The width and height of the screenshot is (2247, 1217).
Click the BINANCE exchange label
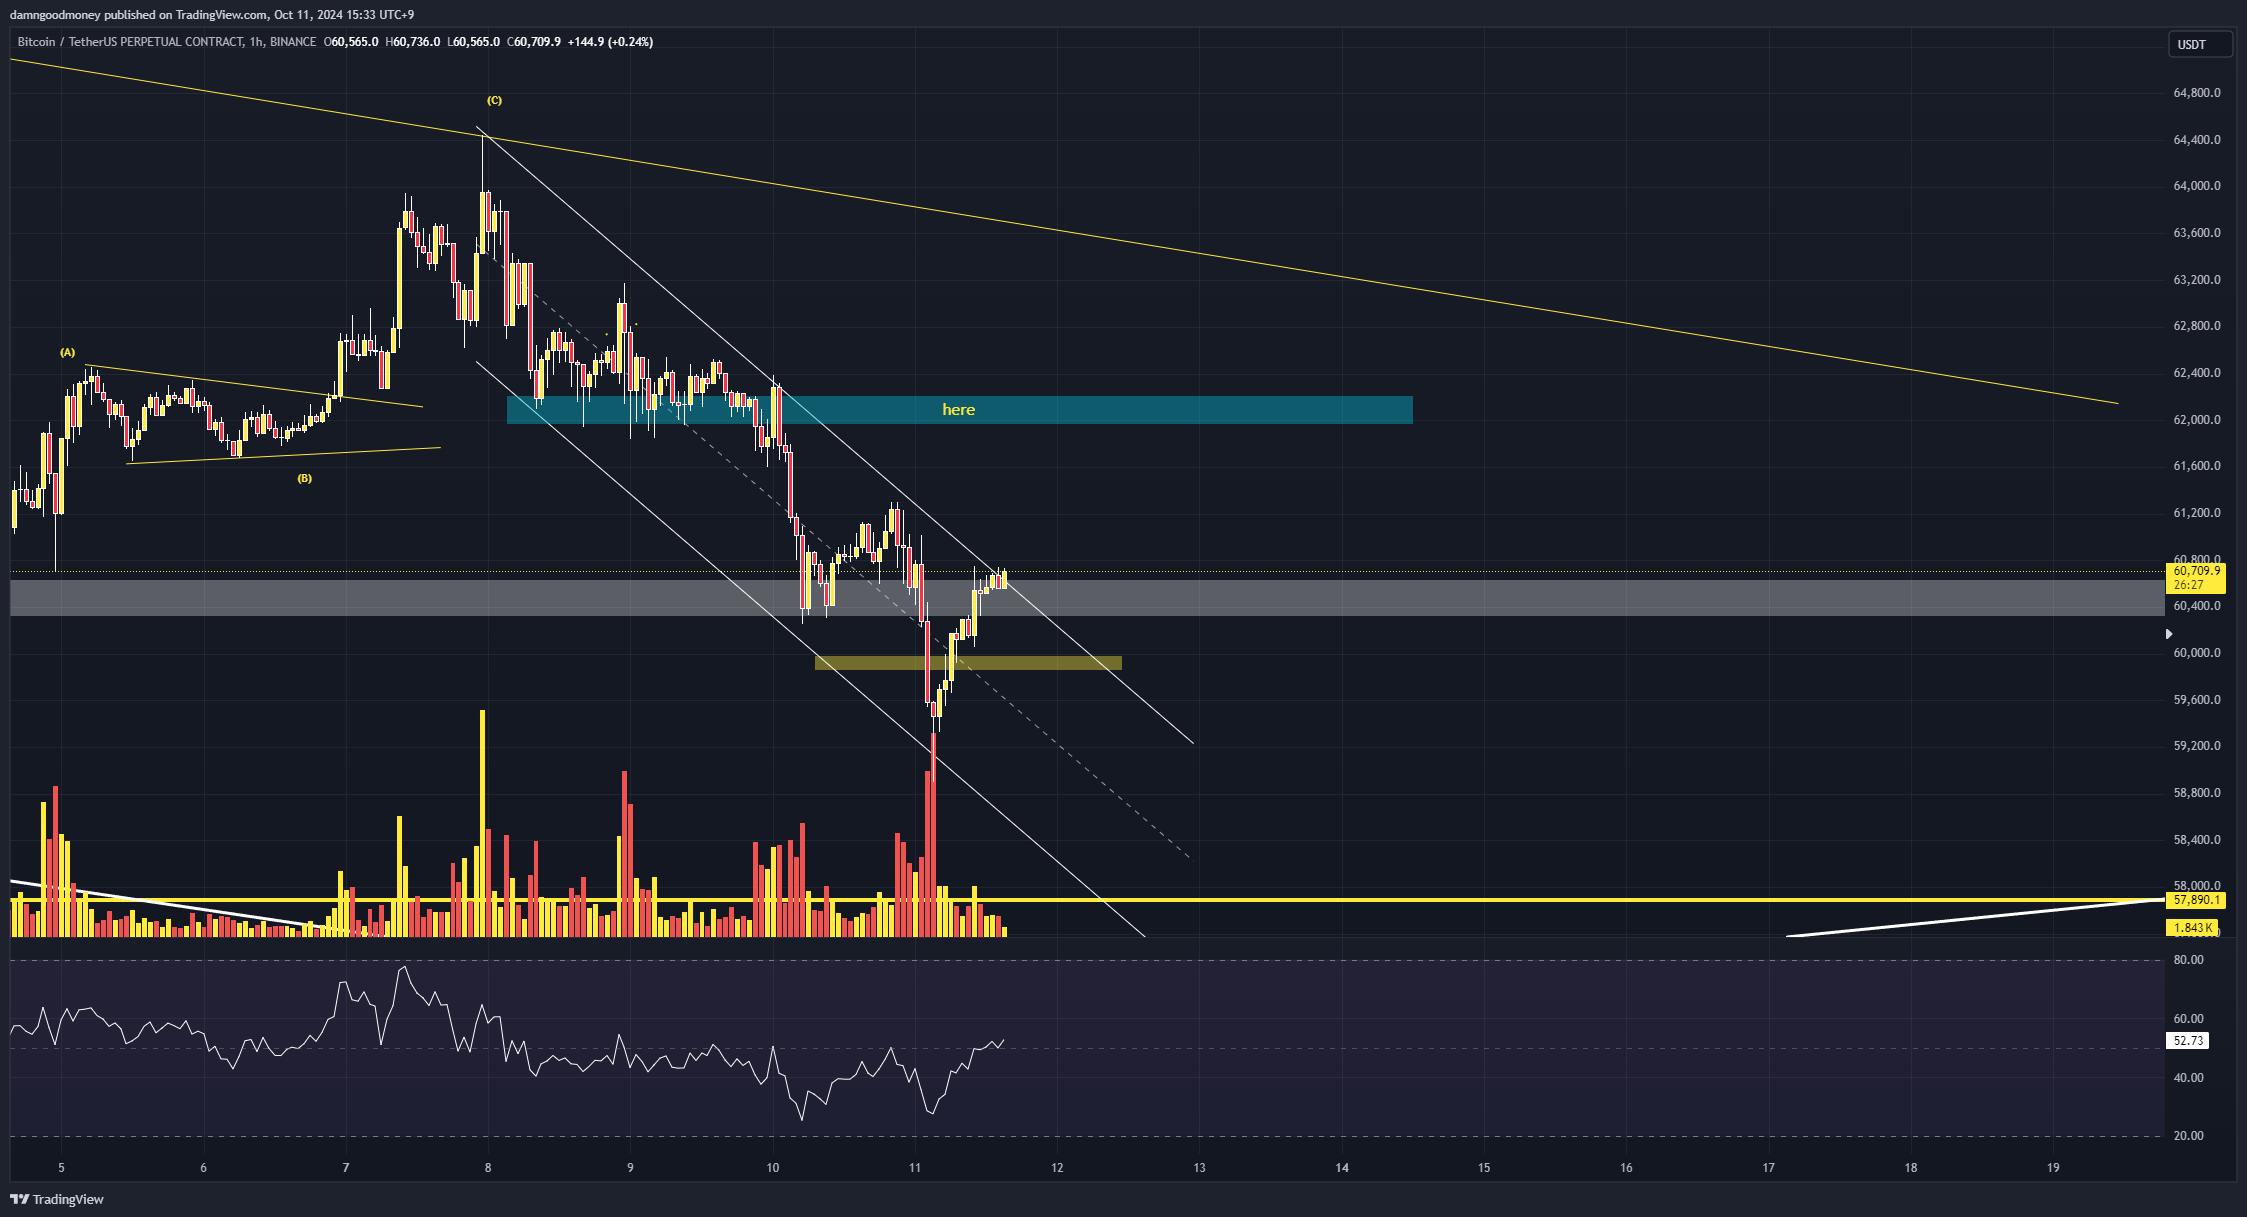click(293, 42)
